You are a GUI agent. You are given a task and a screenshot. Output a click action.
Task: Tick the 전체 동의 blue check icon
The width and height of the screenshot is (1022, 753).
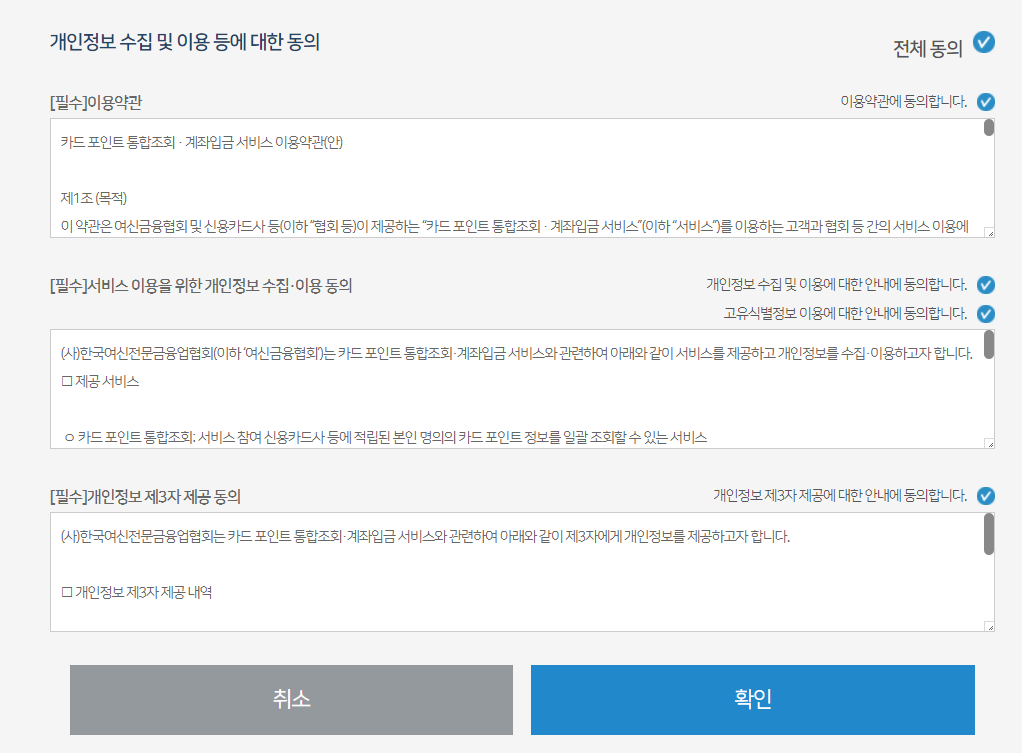pos(984,42)
